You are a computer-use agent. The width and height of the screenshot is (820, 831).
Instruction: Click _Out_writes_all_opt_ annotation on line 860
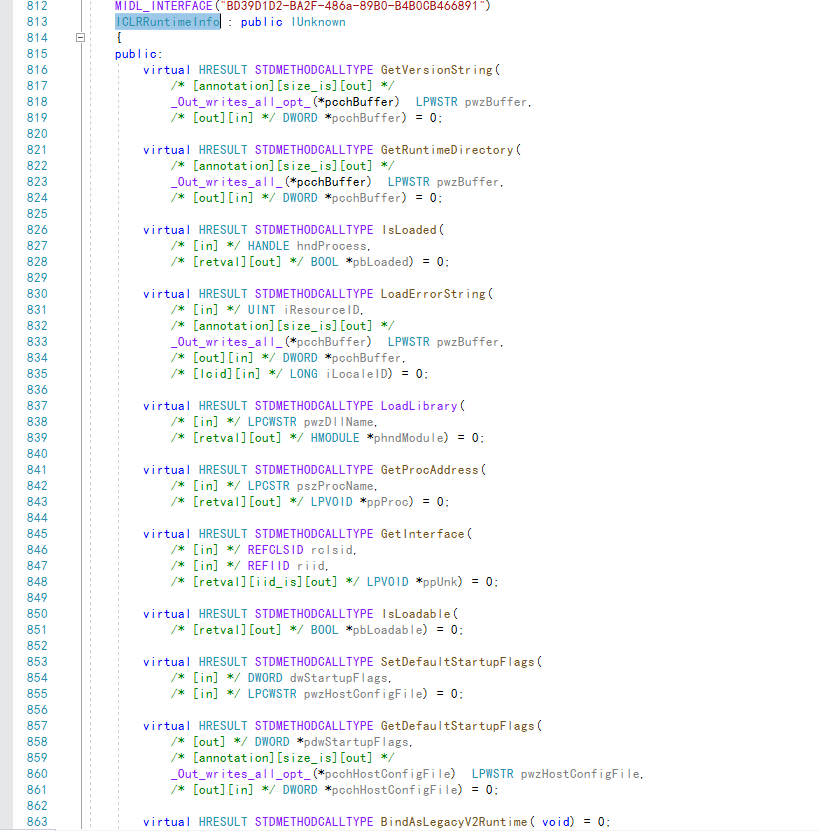241,774
